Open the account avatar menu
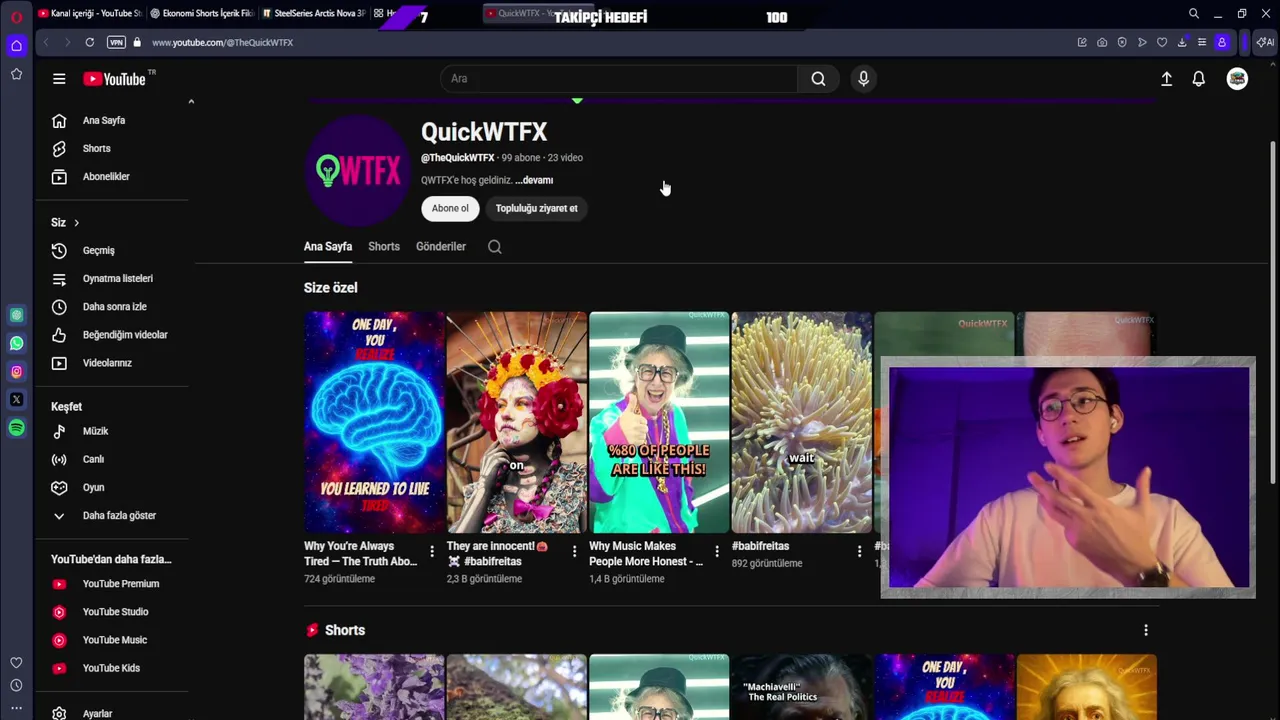 pos(1237,79)
